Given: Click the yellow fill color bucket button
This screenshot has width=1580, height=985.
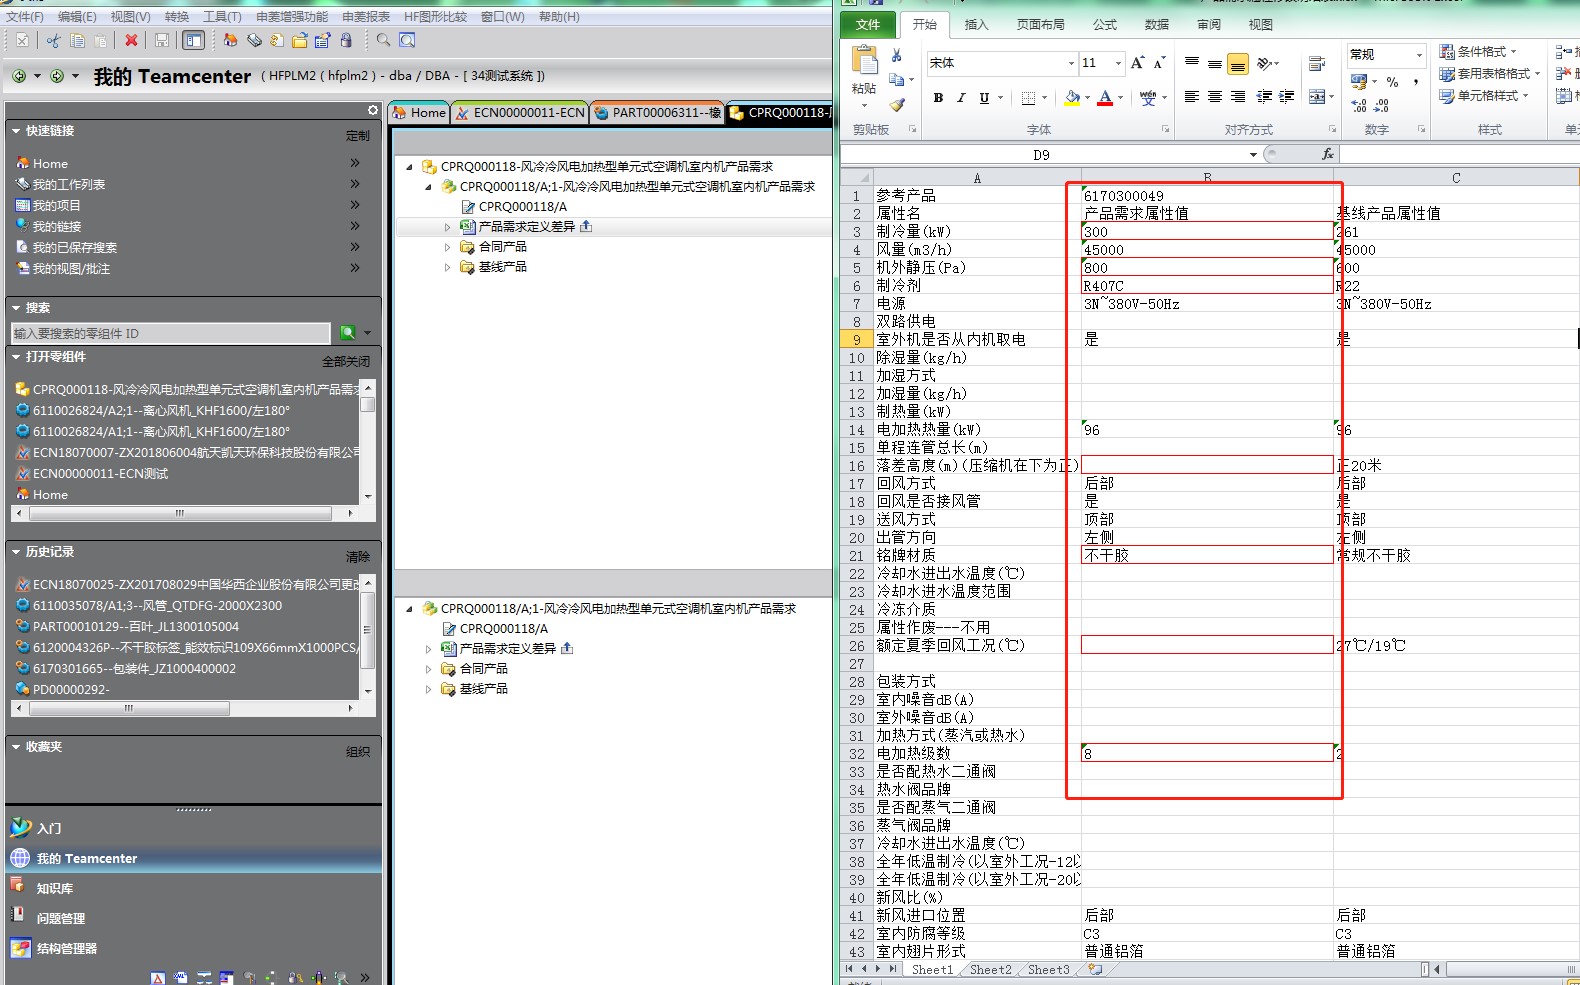Looking at the screenshot, I should 1072,97.
